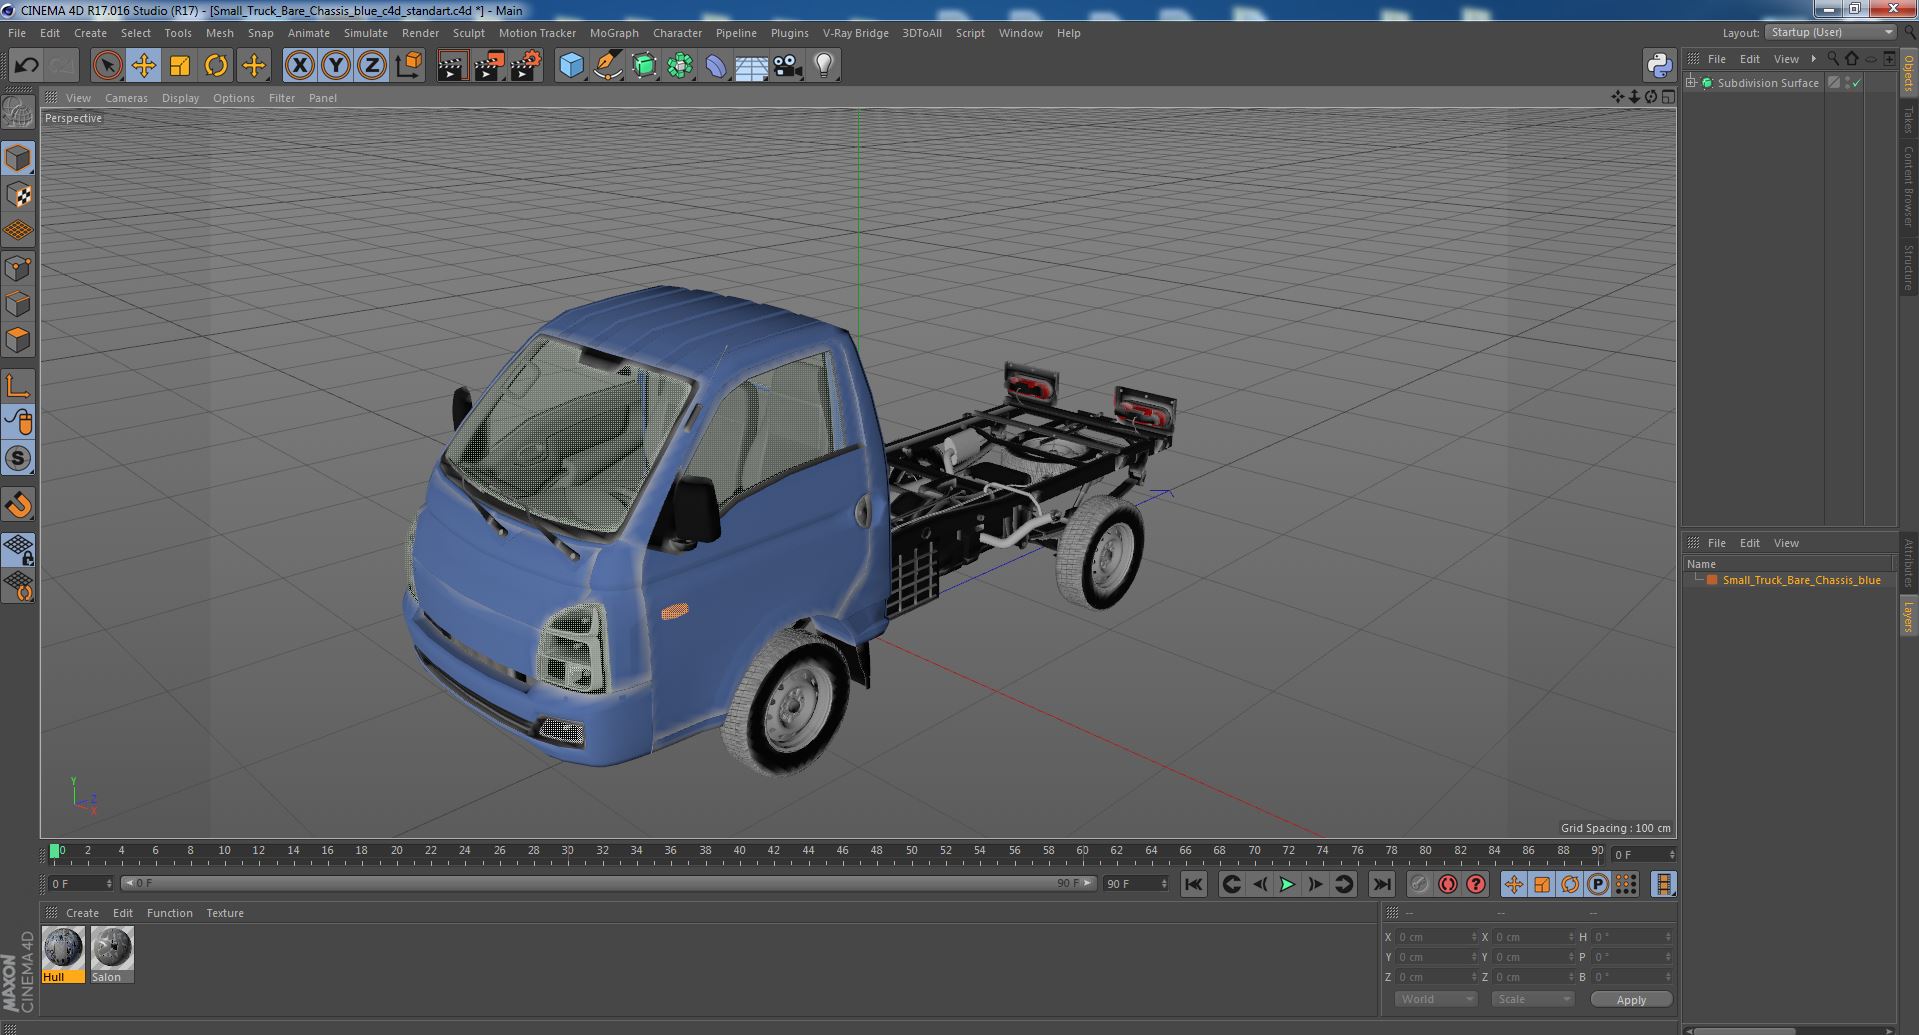Switch to Edges mode
Screen dimensions: 1919x1035
coord(18,304)
